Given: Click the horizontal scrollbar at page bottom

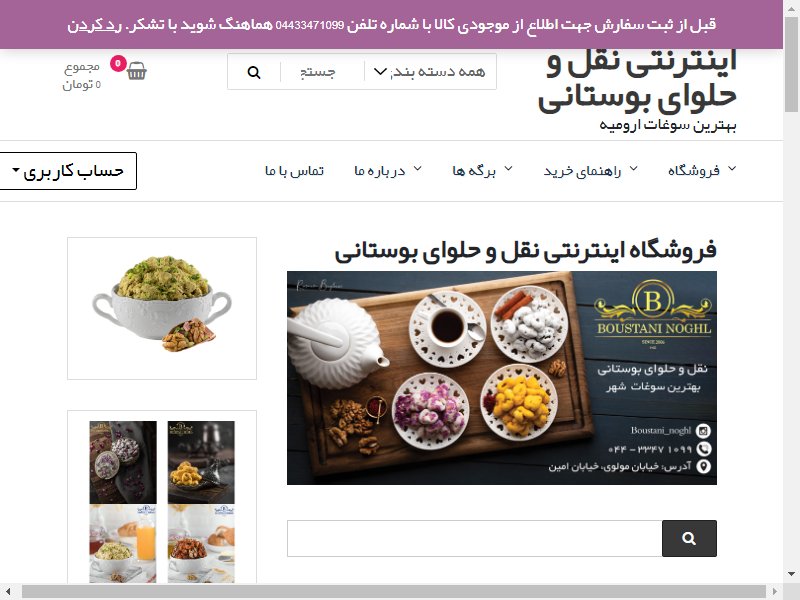Looking at the screenshot, I should (x=393, y=592).
